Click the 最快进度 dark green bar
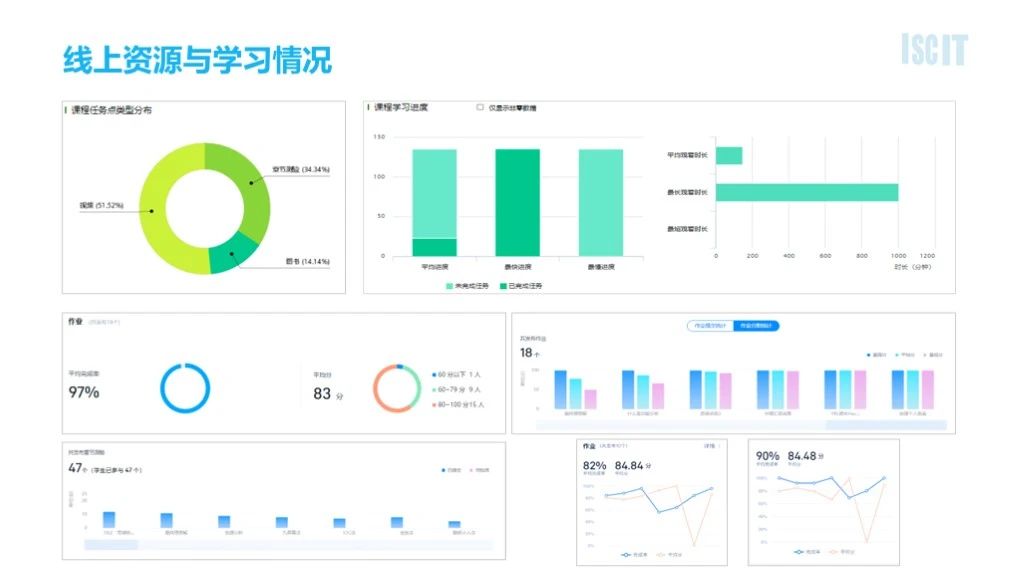 (x=517, y=202)
